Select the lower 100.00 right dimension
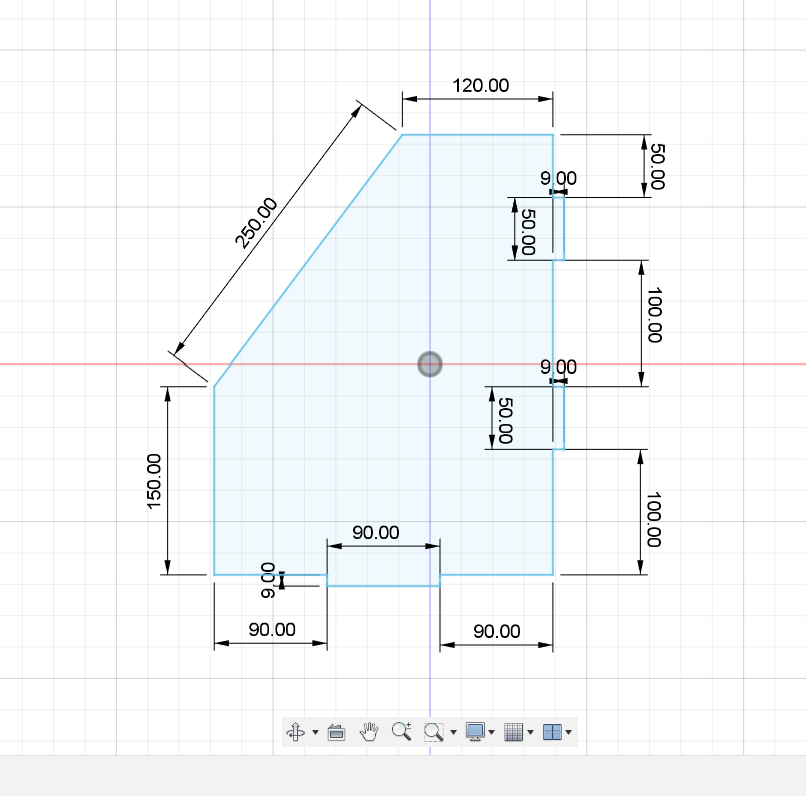The image size is (806, 796). click(653, 520)
